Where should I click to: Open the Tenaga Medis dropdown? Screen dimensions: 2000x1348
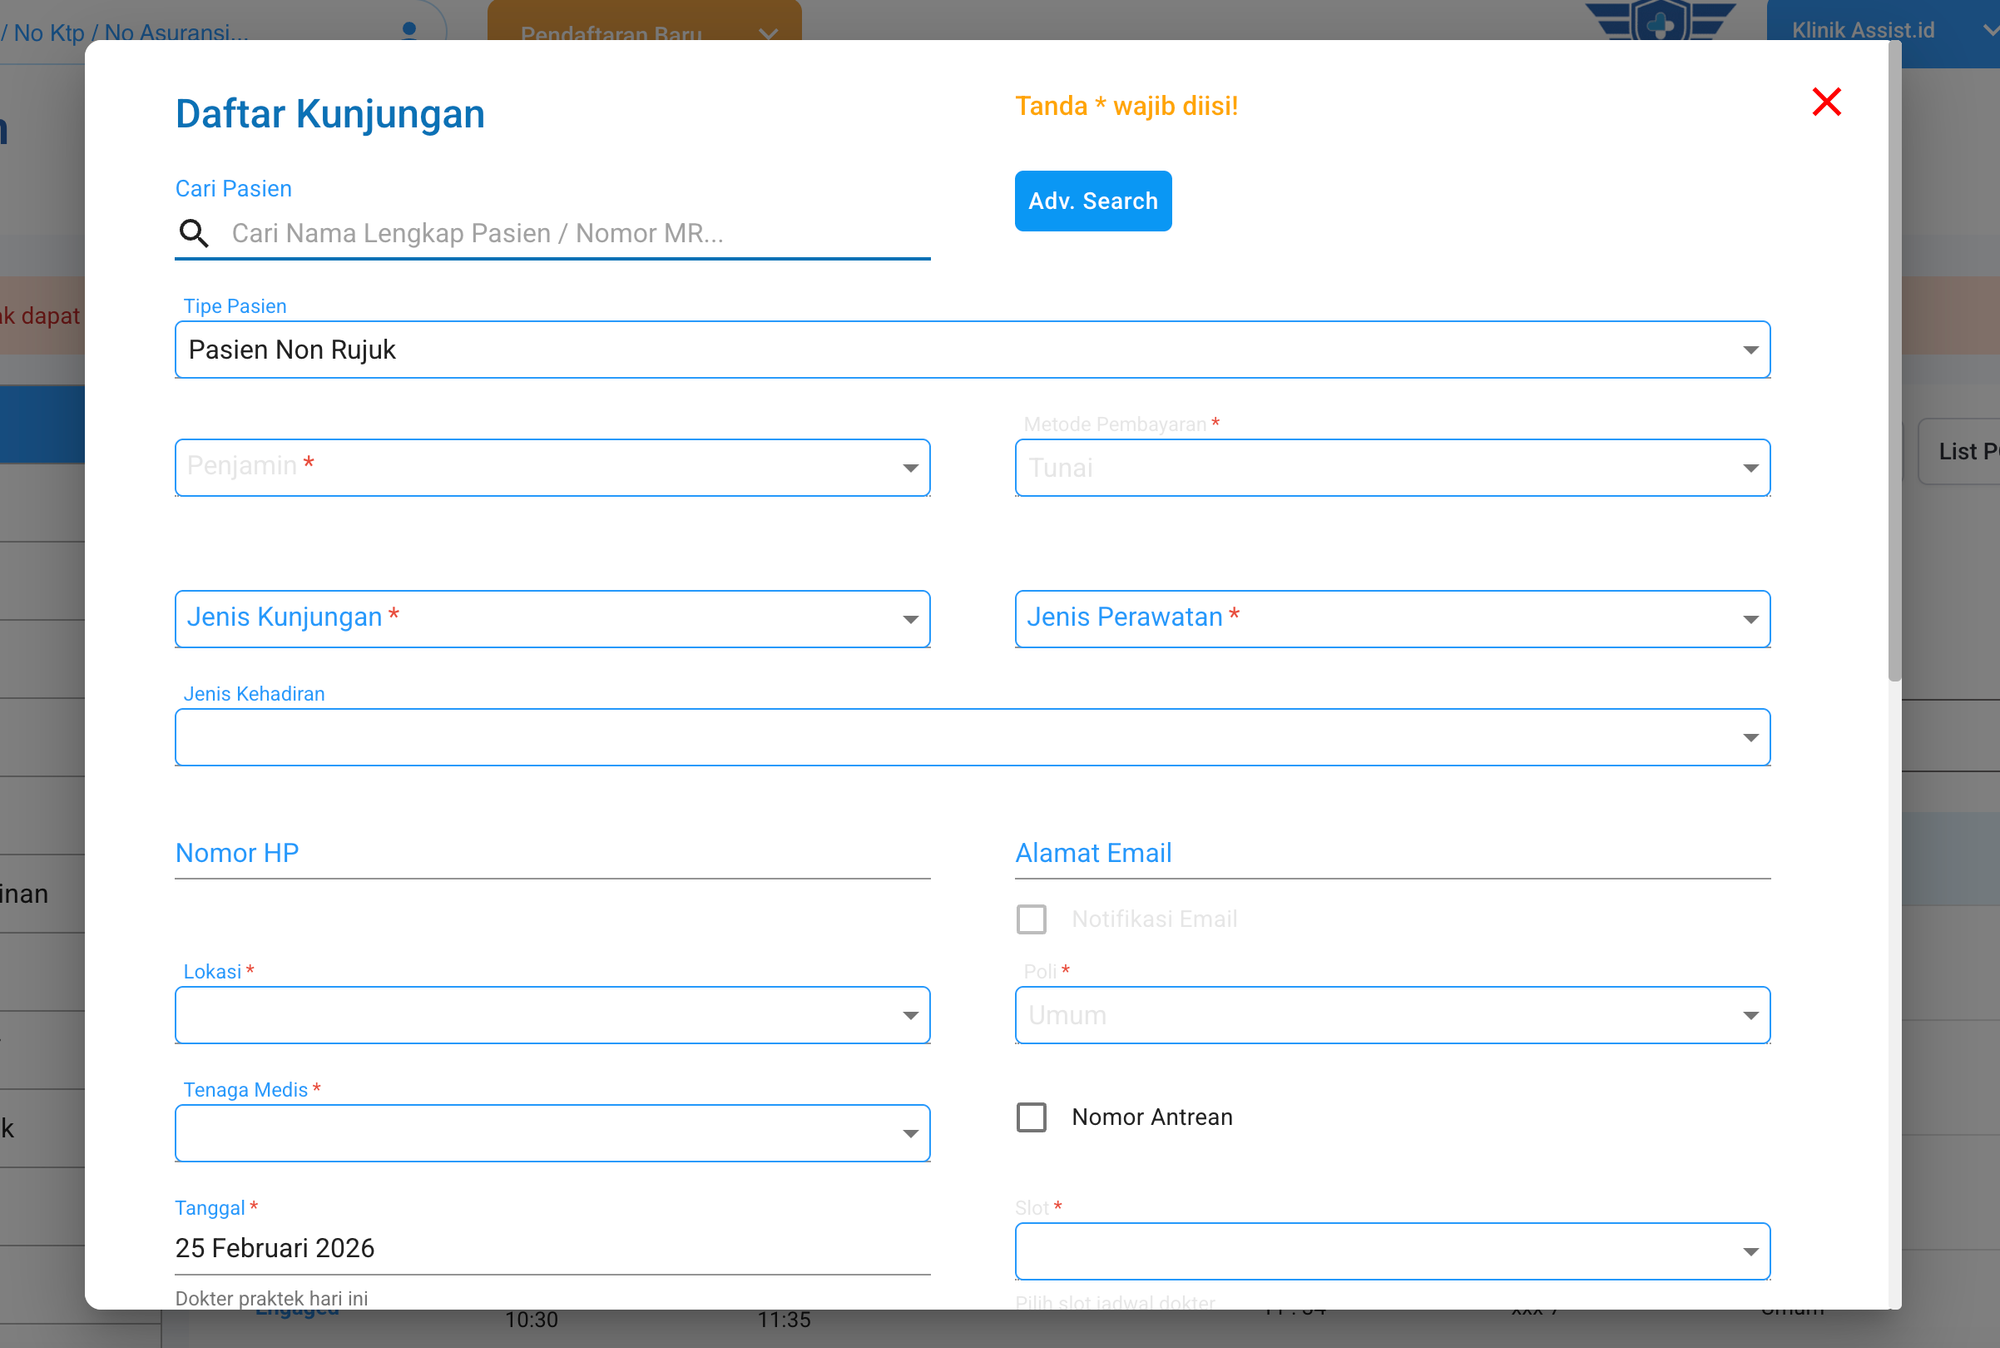pos(552,1133)
